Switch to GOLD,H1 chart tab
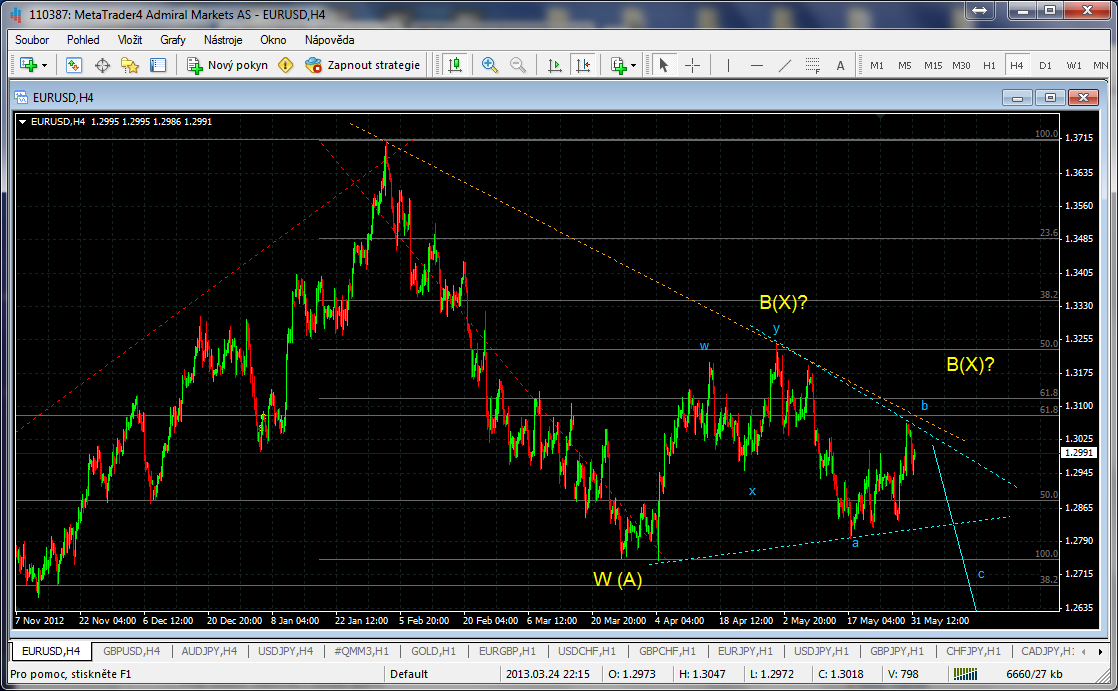 click(434, 651)
